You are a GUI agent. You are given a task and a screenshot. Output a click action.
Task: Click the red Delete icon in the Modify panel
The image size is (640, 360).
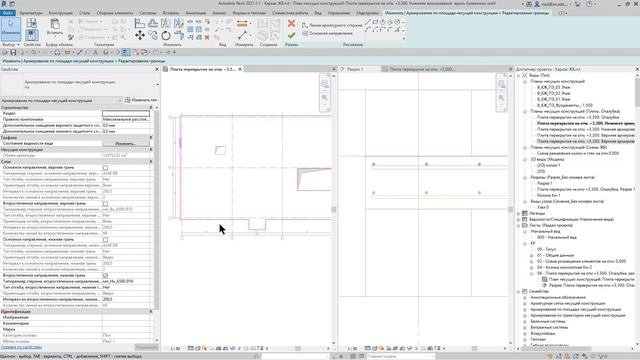coord(207,38)
